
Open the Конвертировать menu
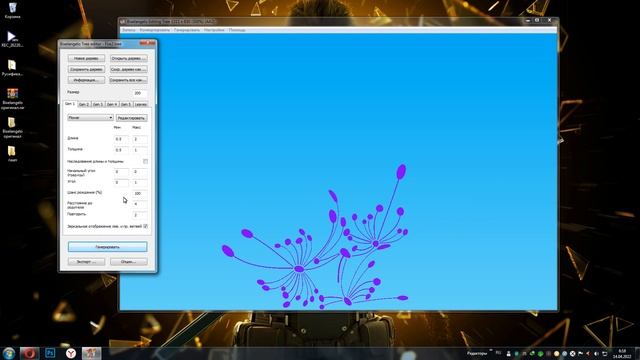155,30
